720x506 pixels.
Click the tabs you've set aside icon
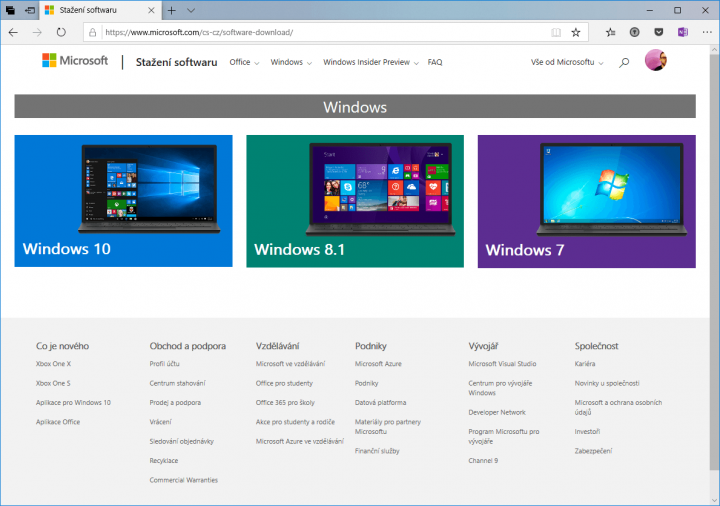10,10
